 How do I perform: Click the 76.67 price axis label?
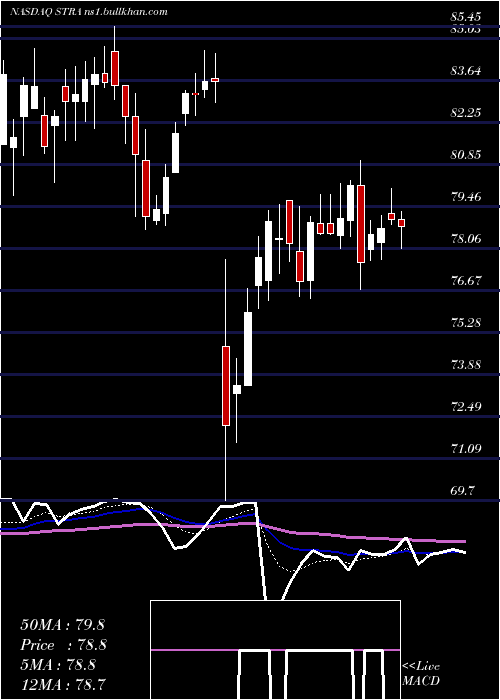click(x=466, y=281)
